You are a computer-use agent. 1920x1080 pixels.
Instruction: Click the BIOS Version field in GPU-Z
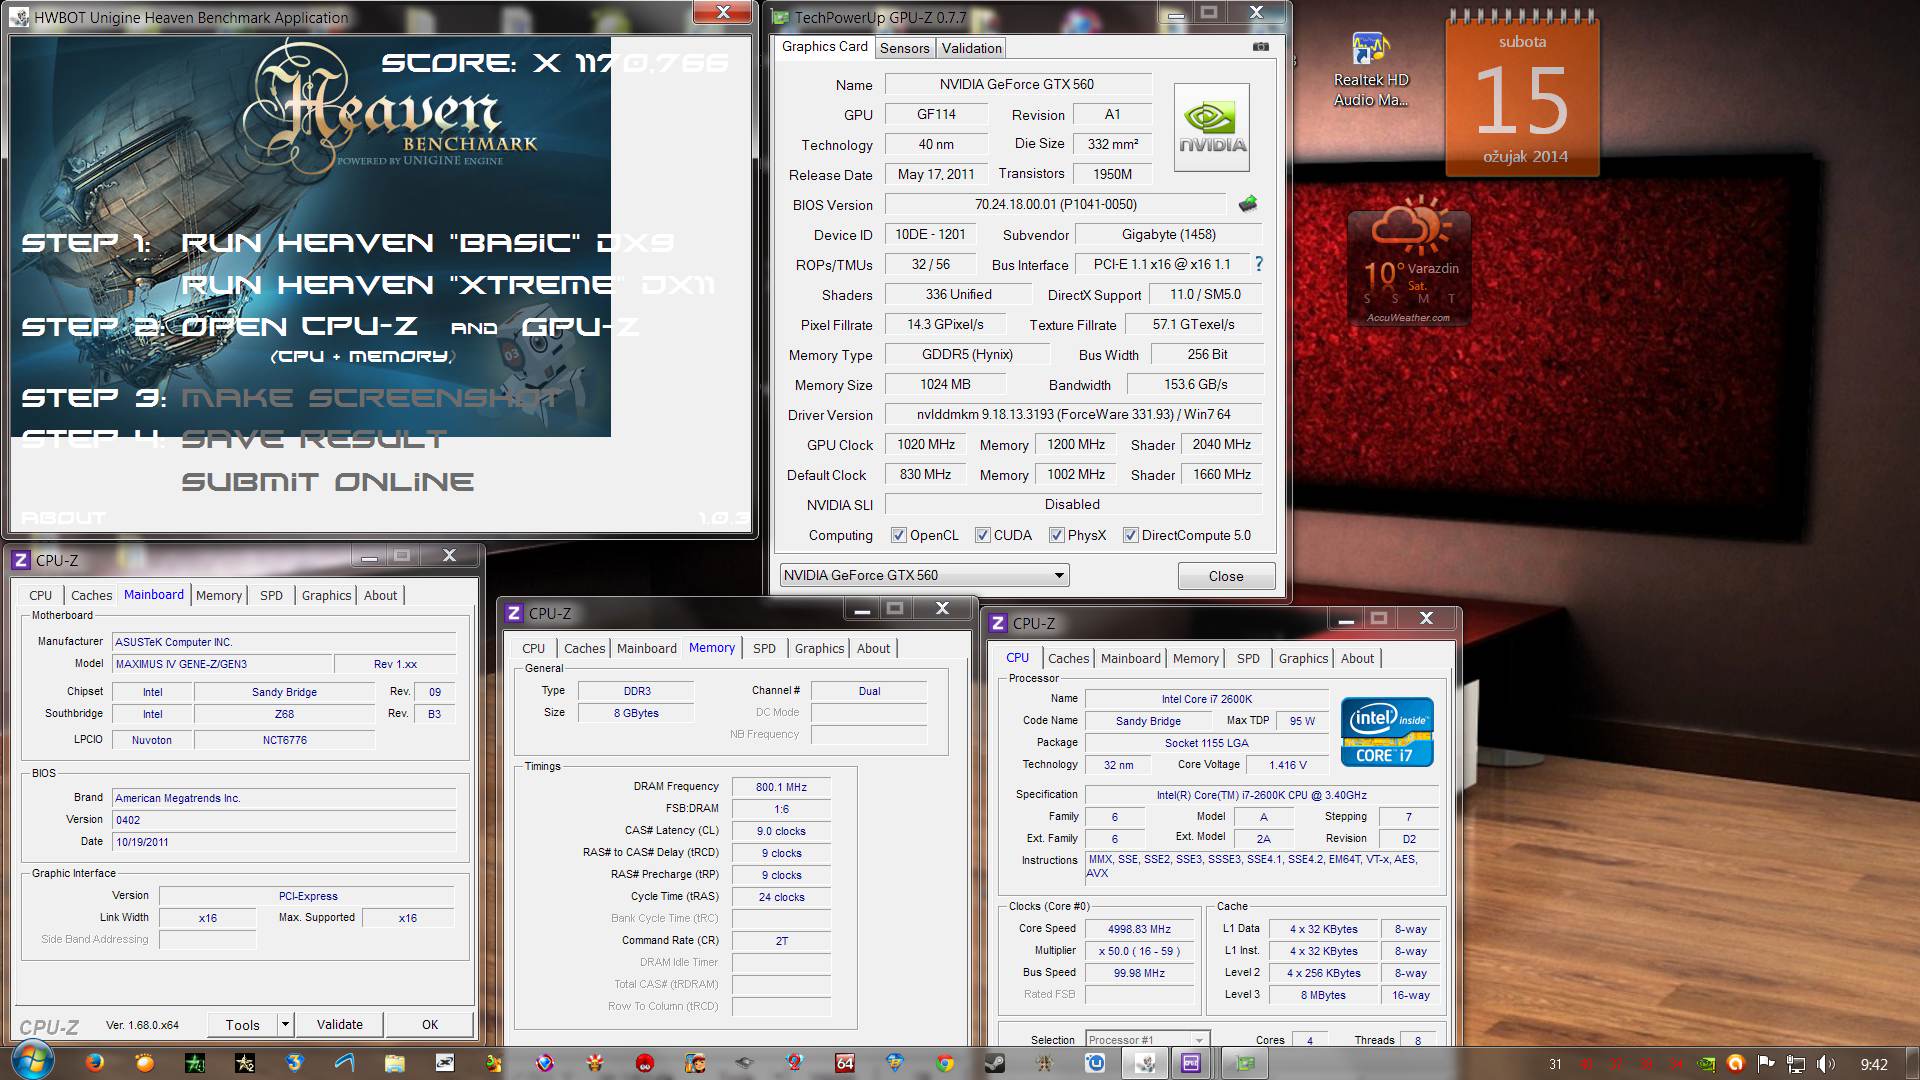(1055, 204)
